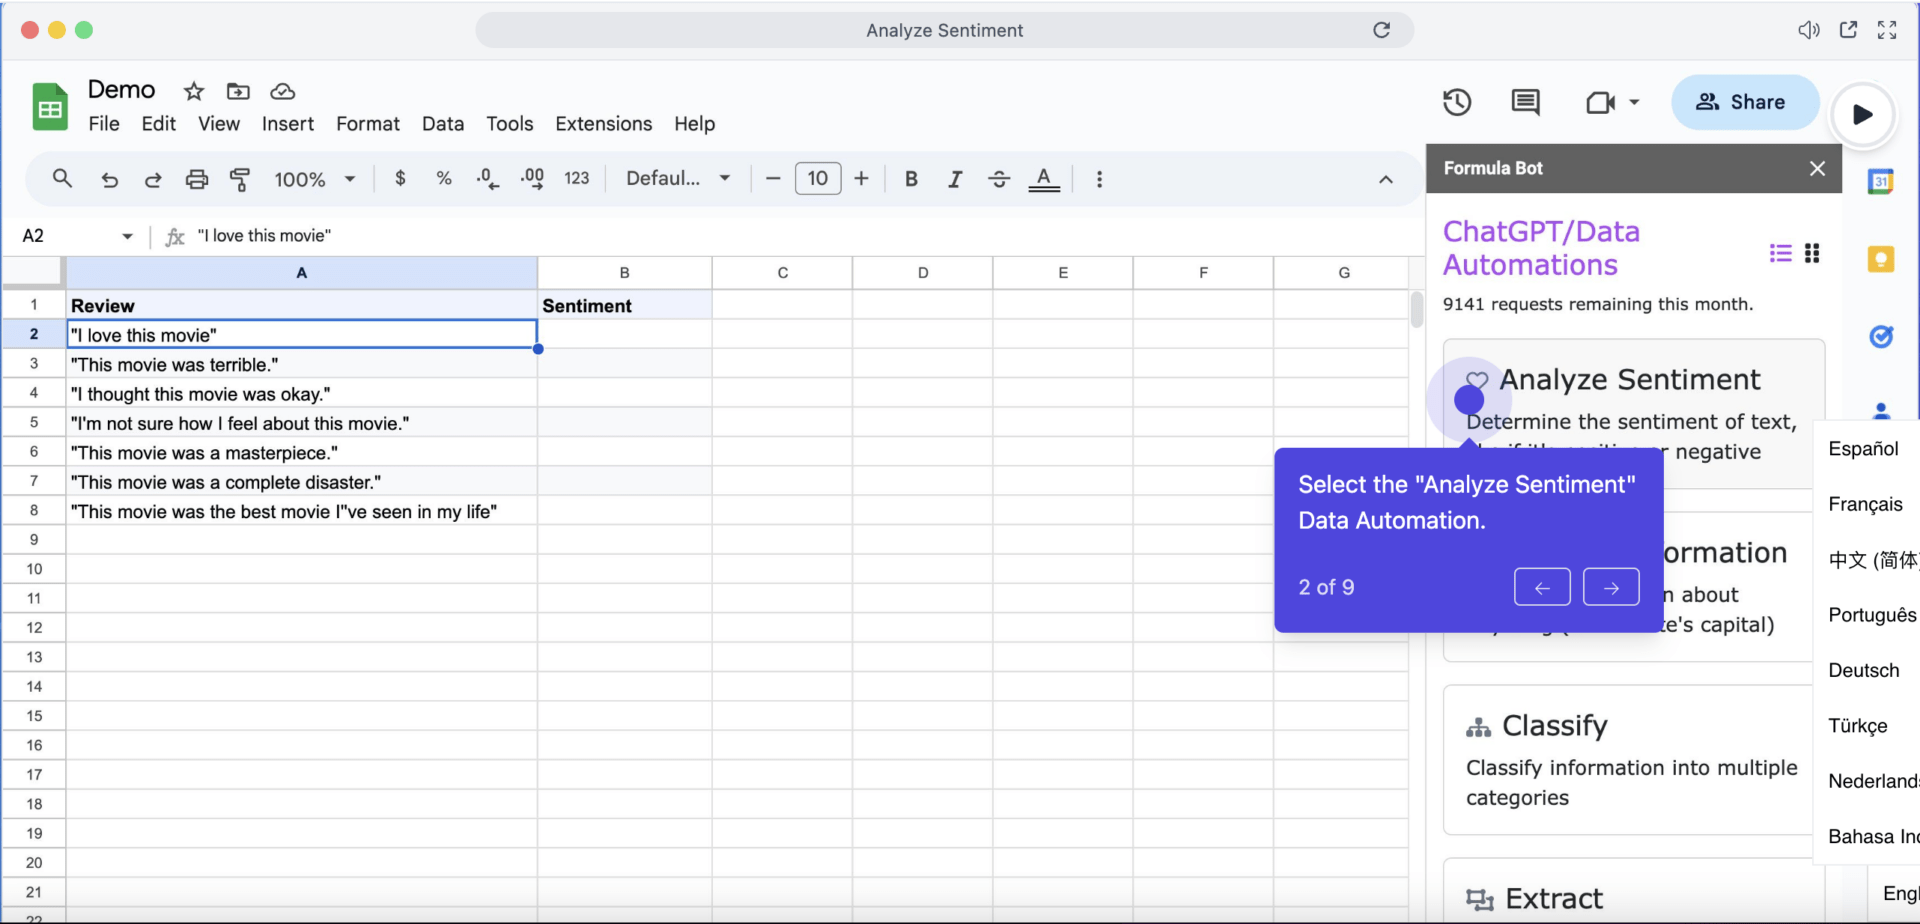1920x924 pixels.
Task: Format selected cells as currency
Action: [x=400, y=178]
